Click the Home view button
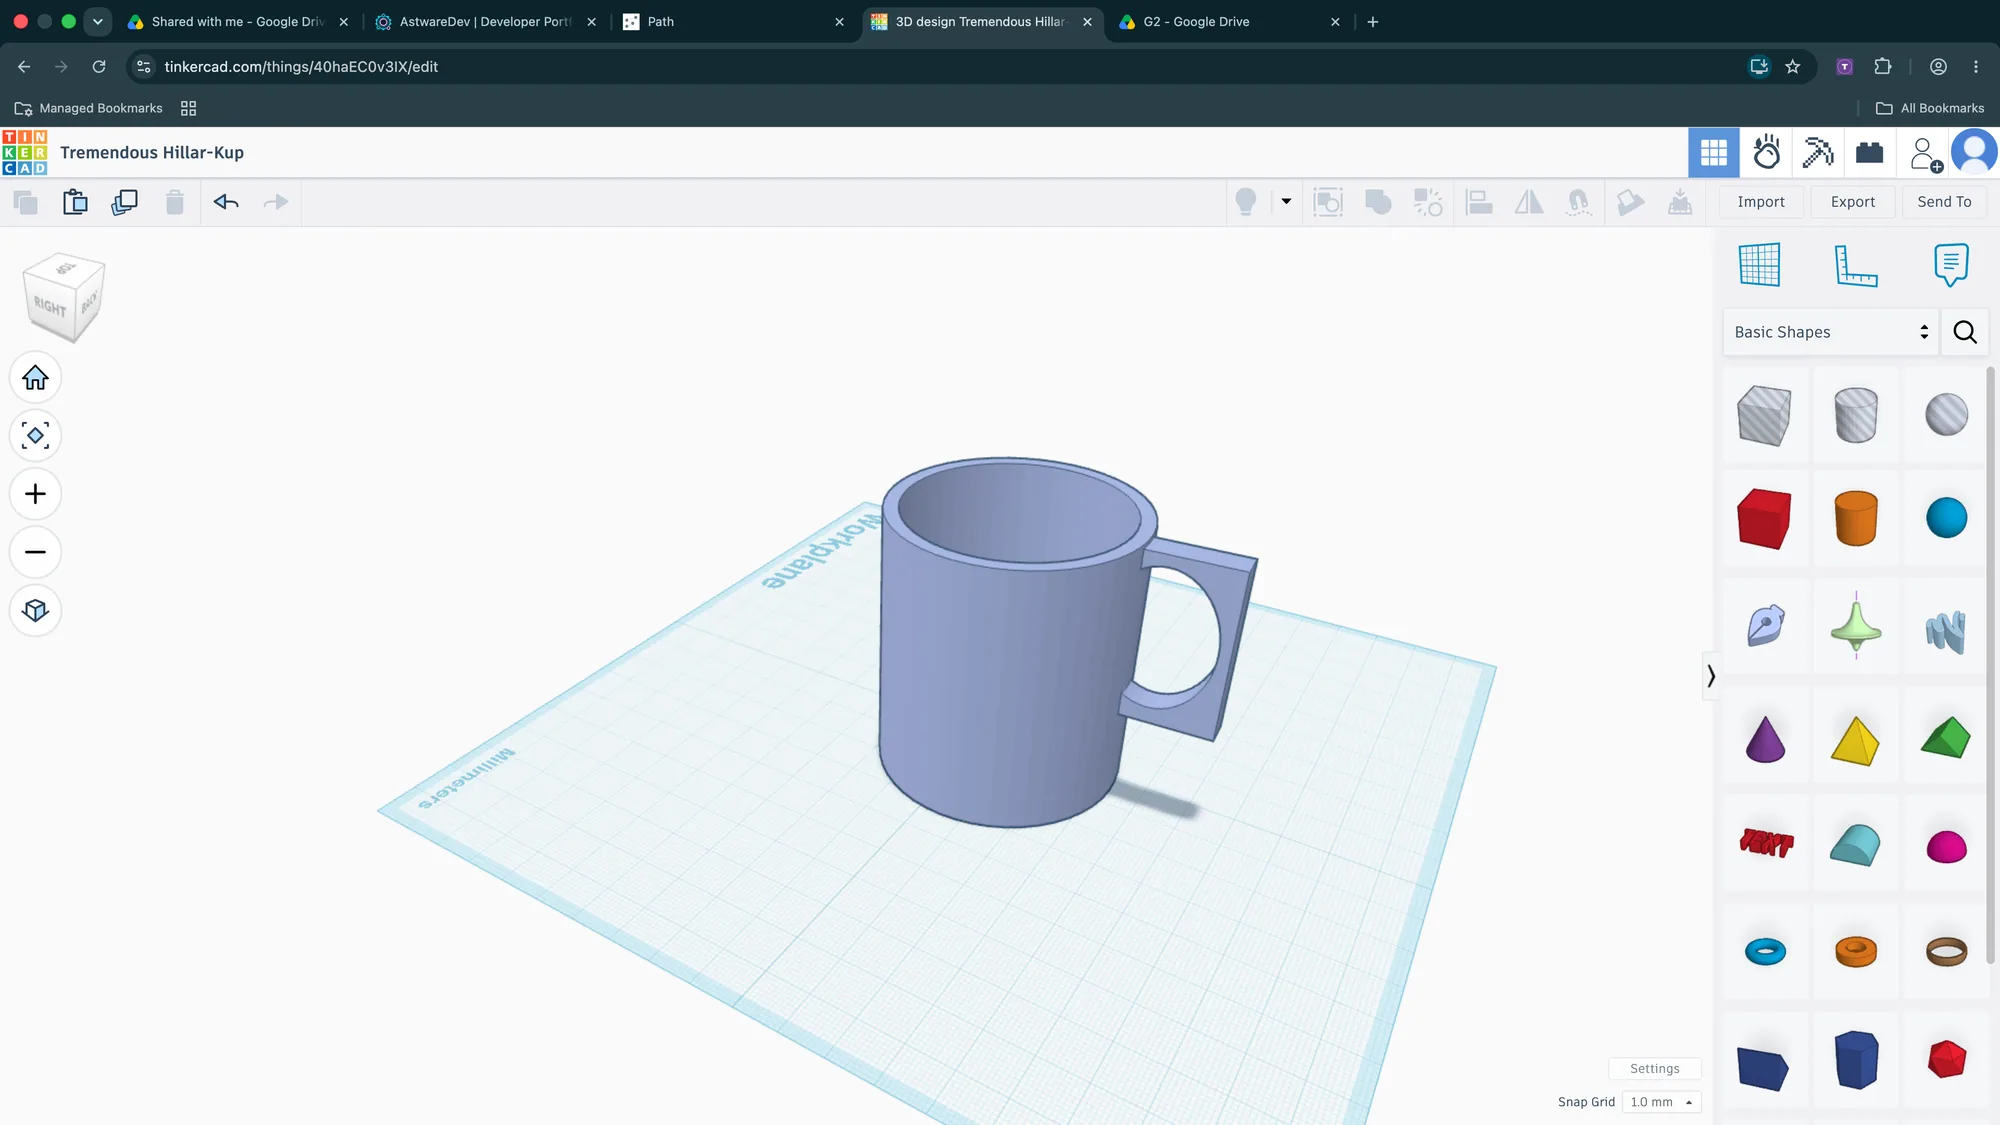 tap(35, 377)
